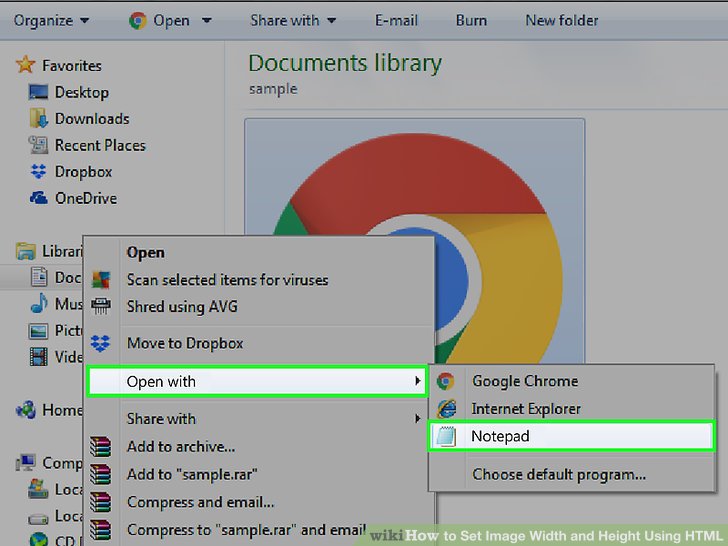This screenshot has width=728, height=546.
Task: Click the Internet Explorer icon in submenu
Action: click(x=446, y=409)
